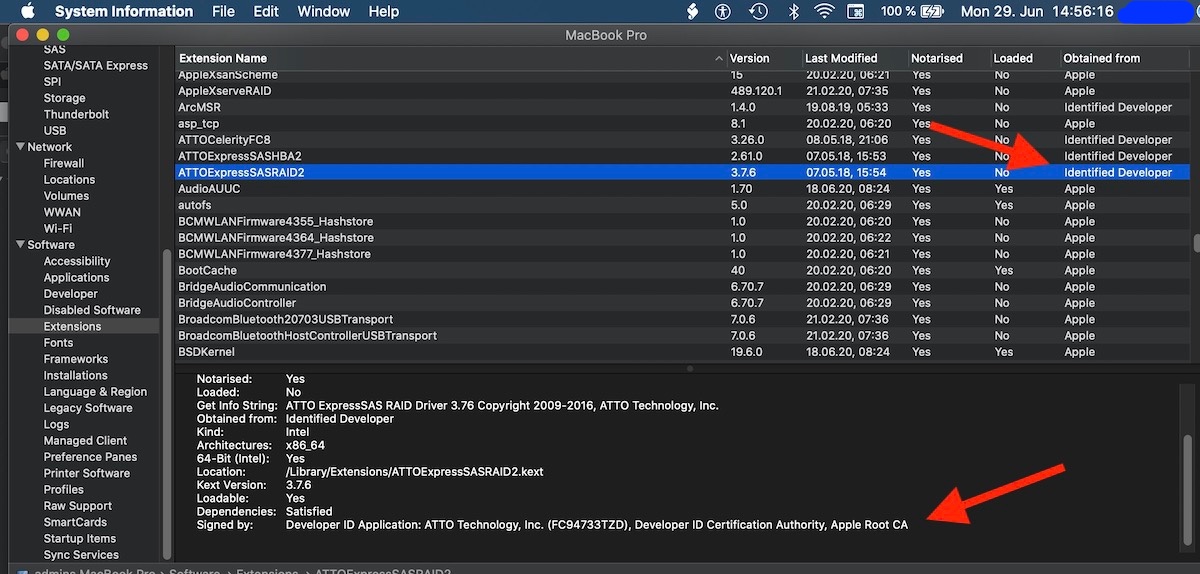Open the Help menu
Viewport: 1200px width, 574px height.
coord(383,12)
